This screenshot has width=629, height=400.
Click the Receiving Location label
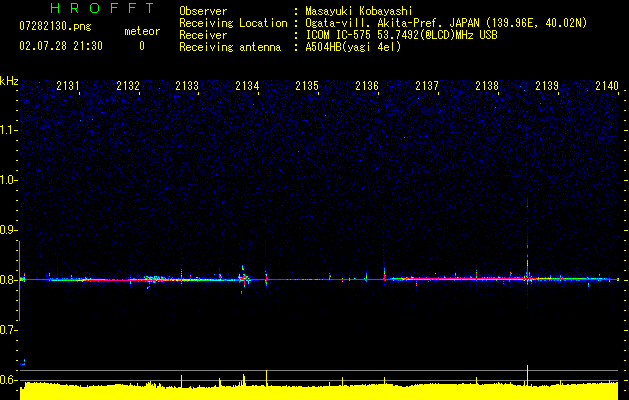[233, 23]
